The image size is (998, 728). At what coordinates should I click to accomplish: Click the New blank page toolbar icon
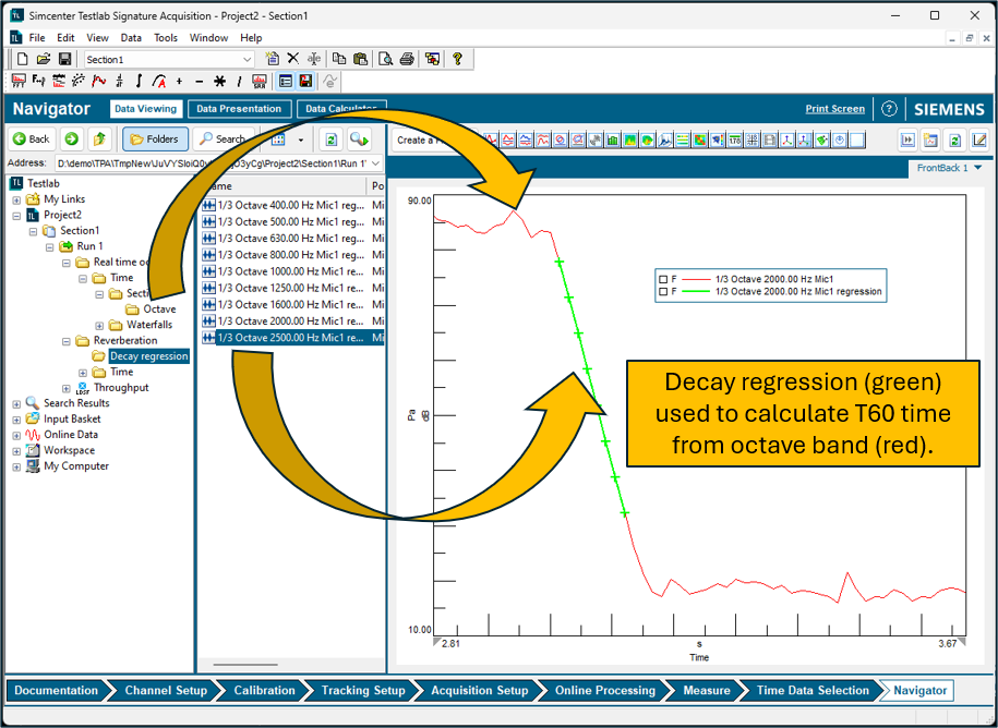23,59
